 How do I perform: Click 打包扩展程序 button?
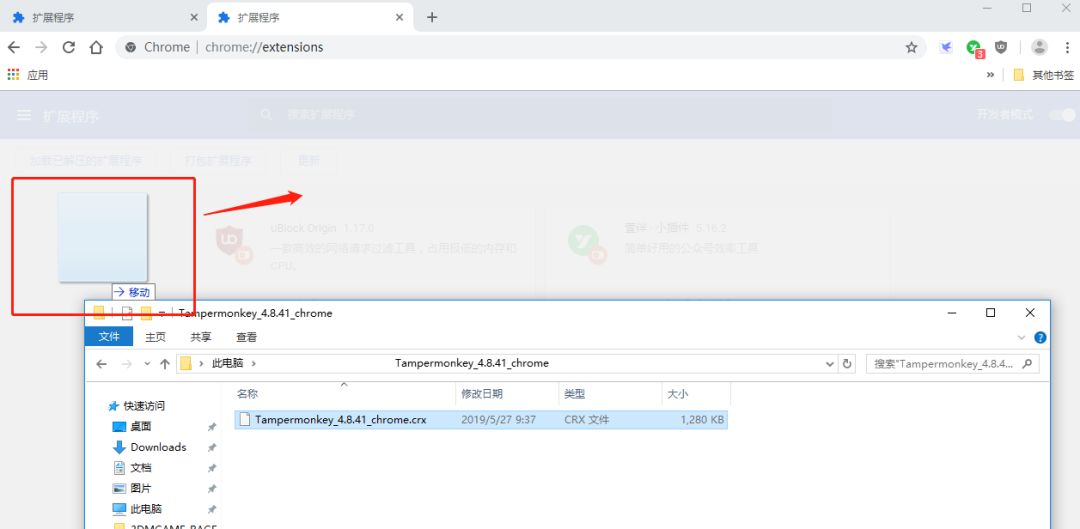(218, 161)
